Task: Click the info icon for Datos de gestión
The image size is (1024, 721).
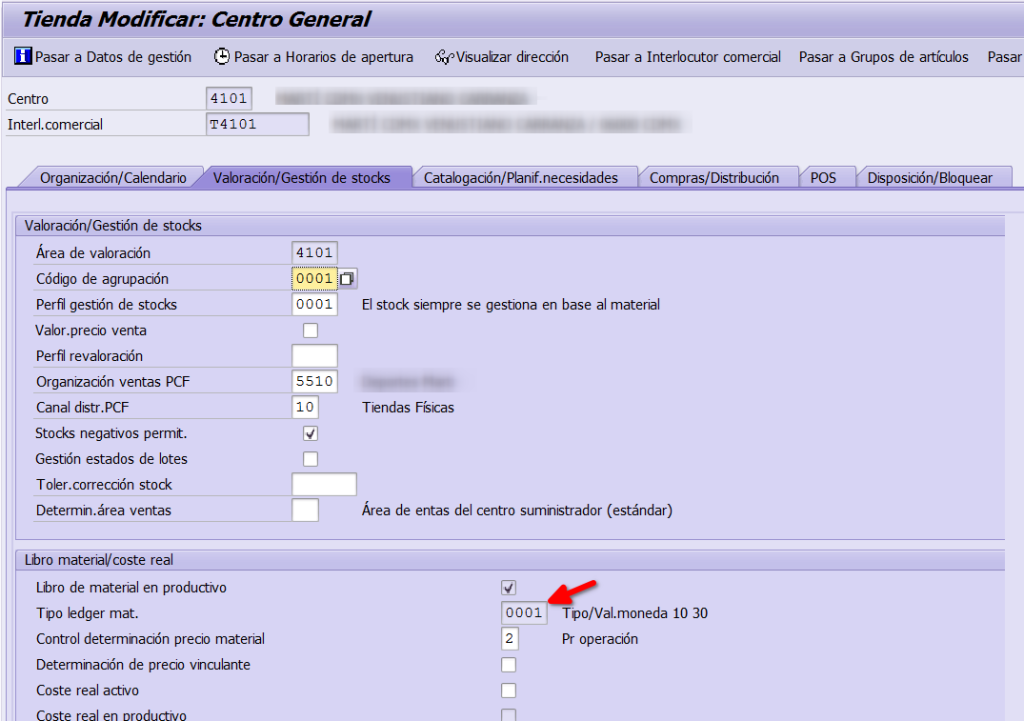Action: (23, 57)
